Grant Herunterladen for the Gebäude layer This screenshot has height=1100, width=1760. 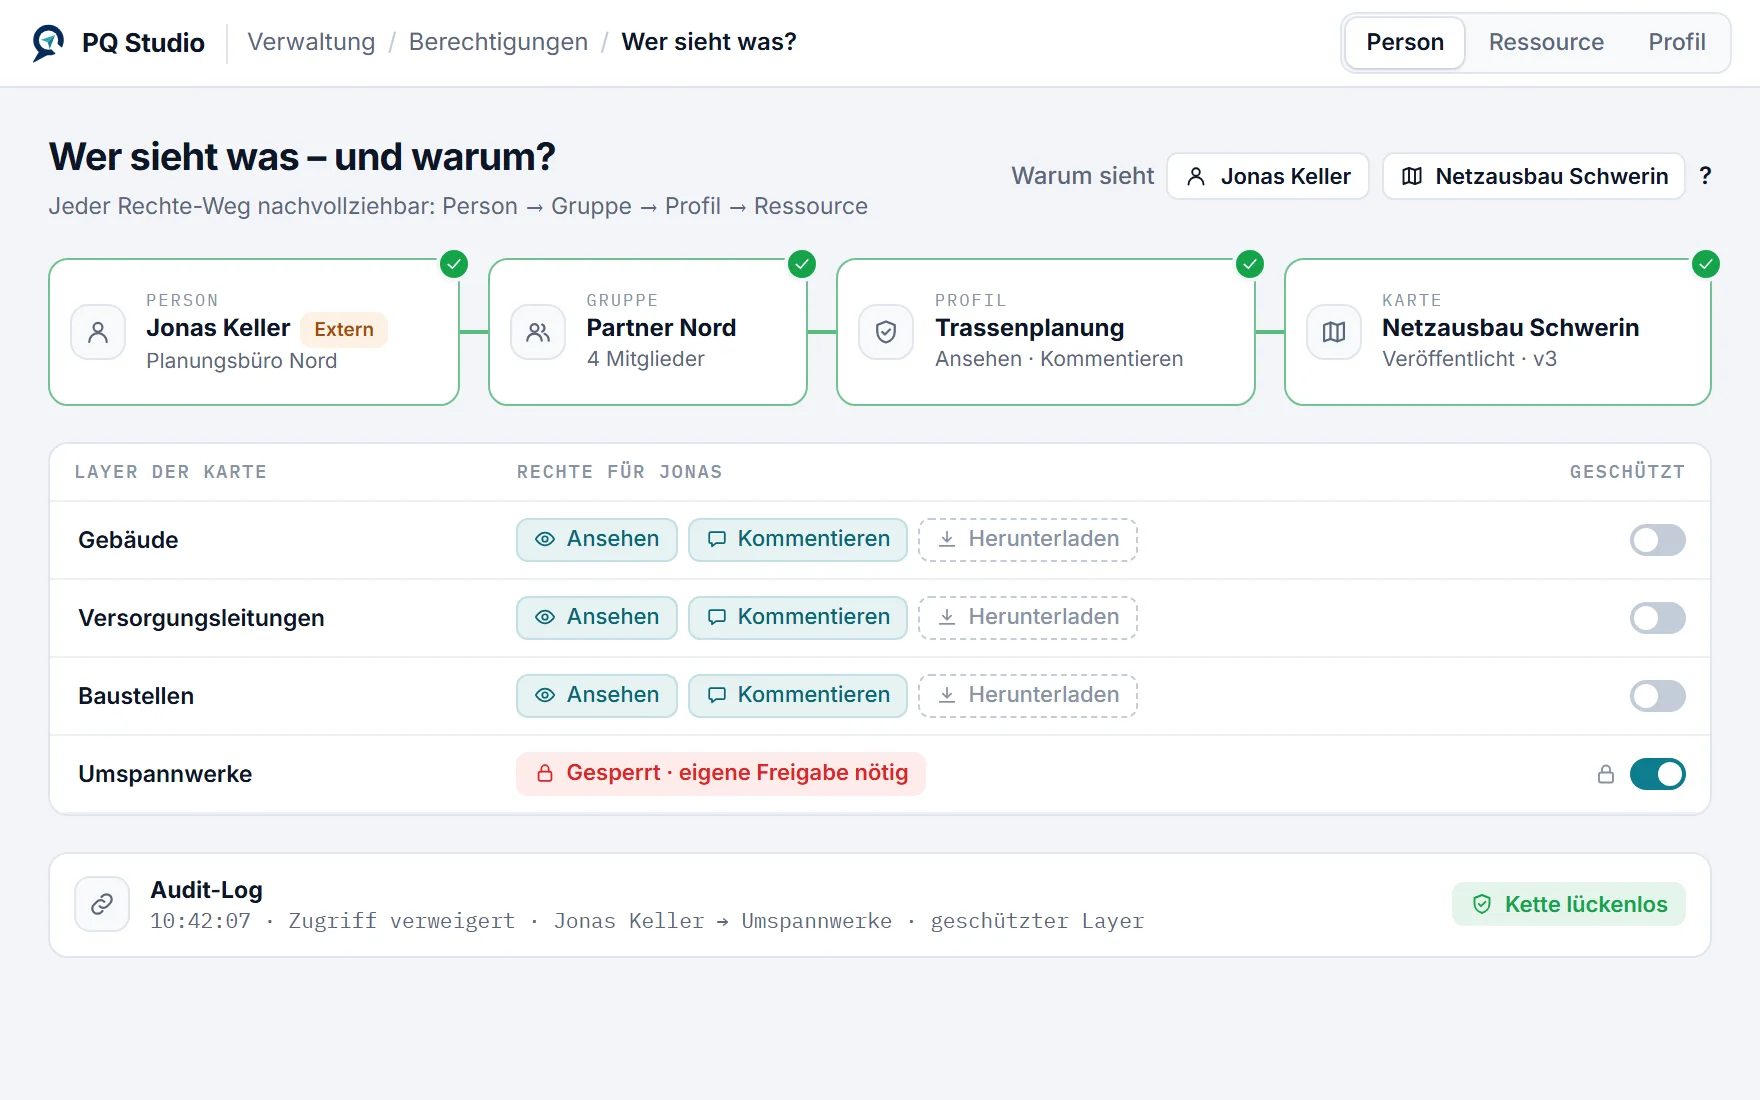pos(1028,540)
